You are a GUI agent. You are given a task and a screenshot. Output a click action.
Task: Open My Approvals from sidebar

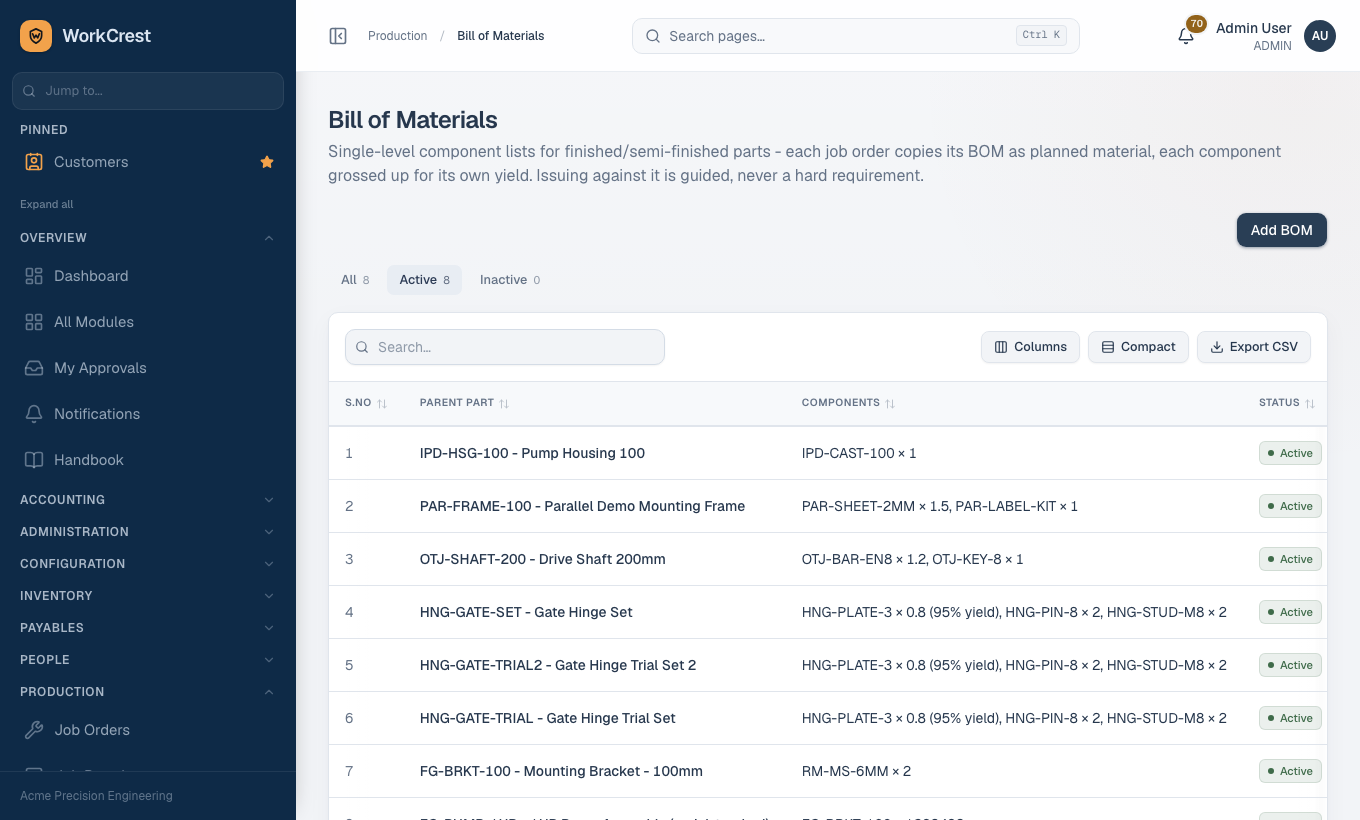click(x=148, y=368)
